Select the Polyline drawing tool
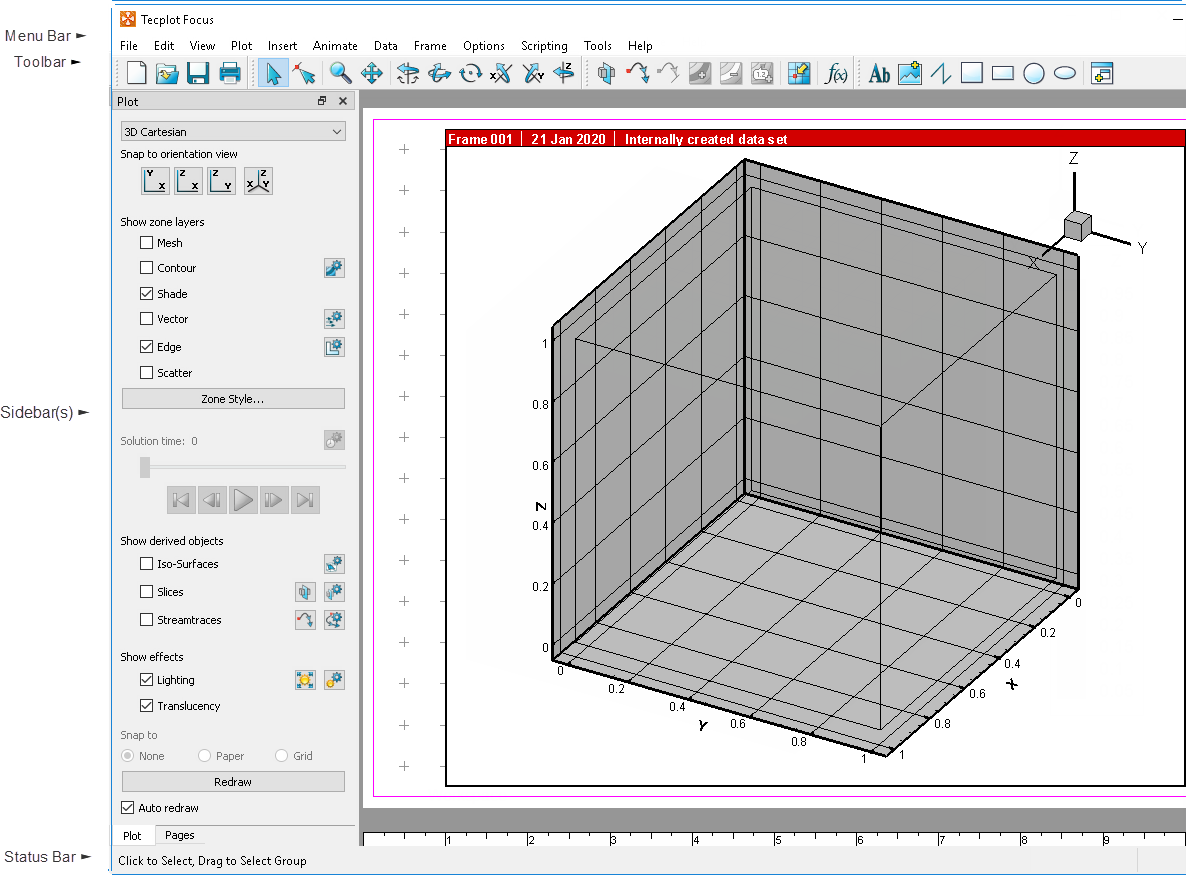Image resolution: width=1186 pixels, height=875 pixels. [941, 73]
